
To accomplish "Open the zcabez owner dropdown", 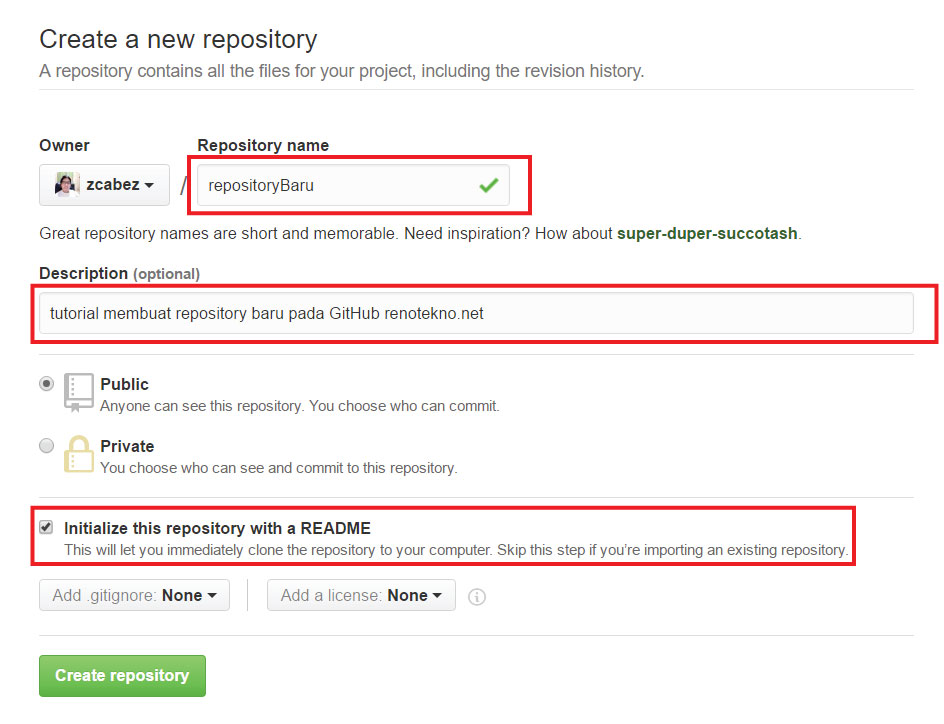I will pyautogui.click(x=105, y=185).
